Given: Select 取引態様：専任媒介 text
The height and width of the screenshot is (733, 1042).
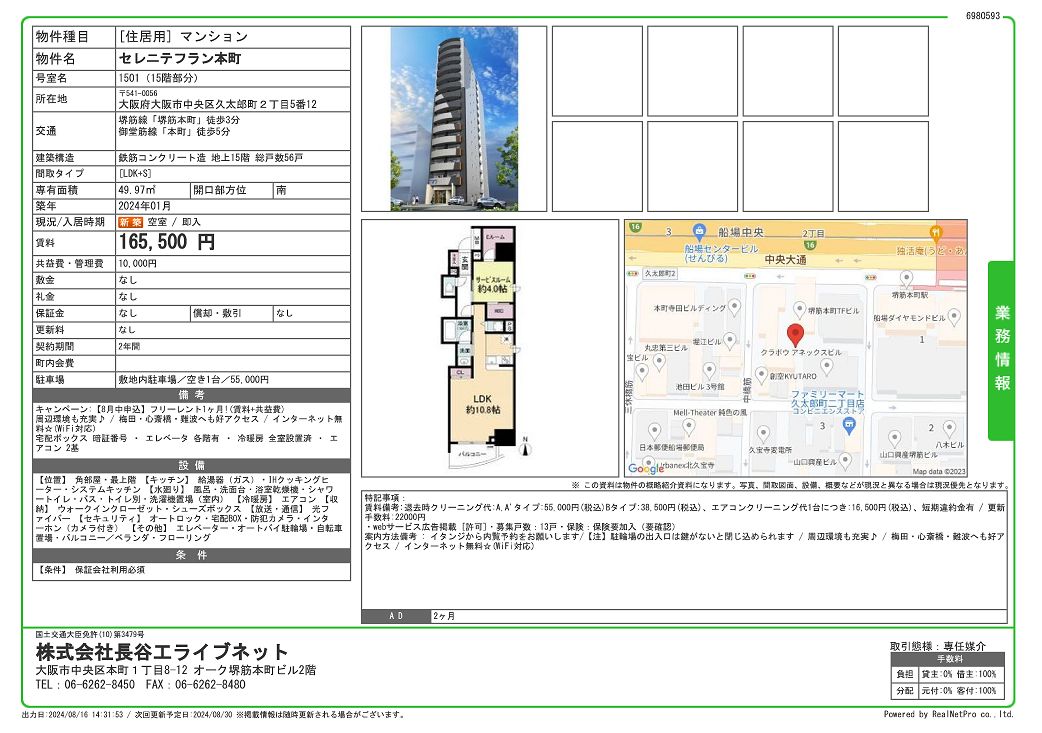Looking at the screenshot, I should click(x=938, y=646).
